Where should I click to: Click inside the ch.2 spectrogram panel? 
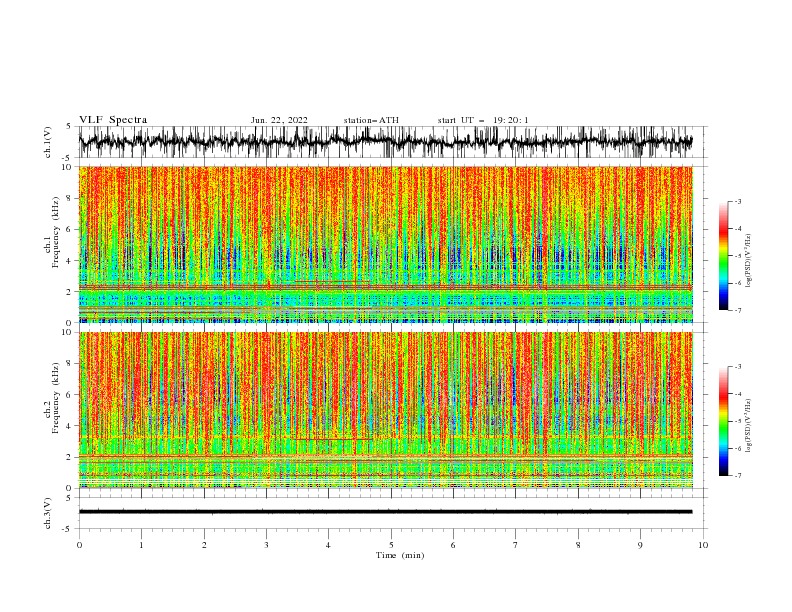pyautogui.click(x=385, y=410)
